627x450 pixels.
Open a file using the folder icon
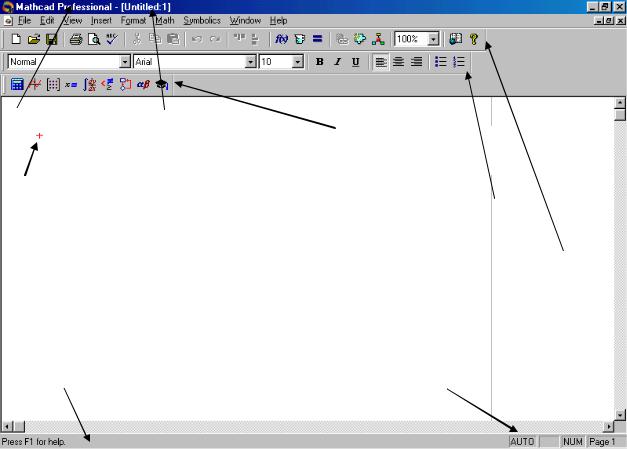tap(34, 39)
